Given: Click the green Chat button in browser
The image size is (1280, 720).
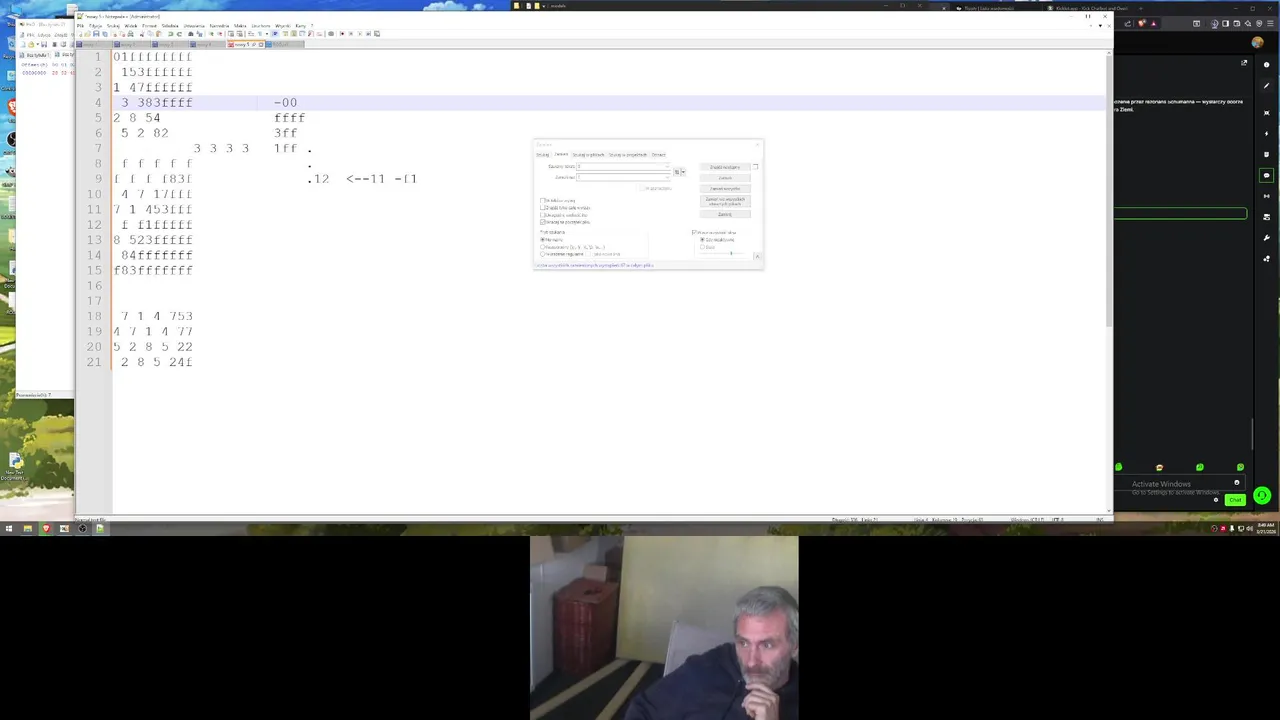Looking at the screenshot, I should click(x=1236, y=499).
